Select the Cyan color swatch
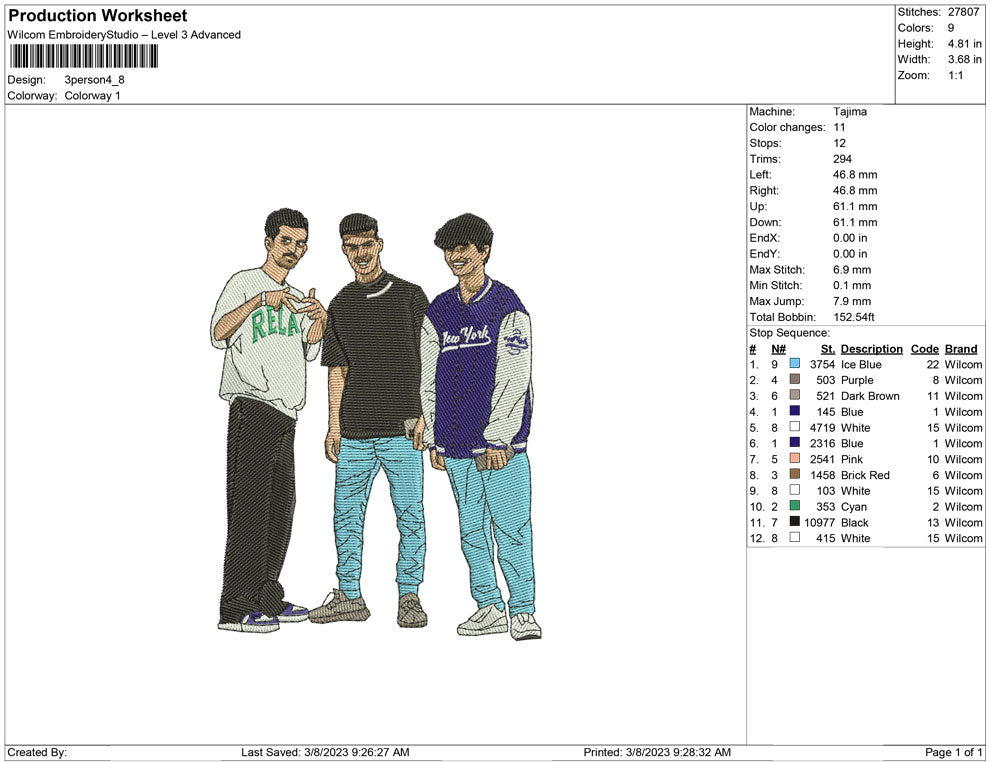 point(794,506)
